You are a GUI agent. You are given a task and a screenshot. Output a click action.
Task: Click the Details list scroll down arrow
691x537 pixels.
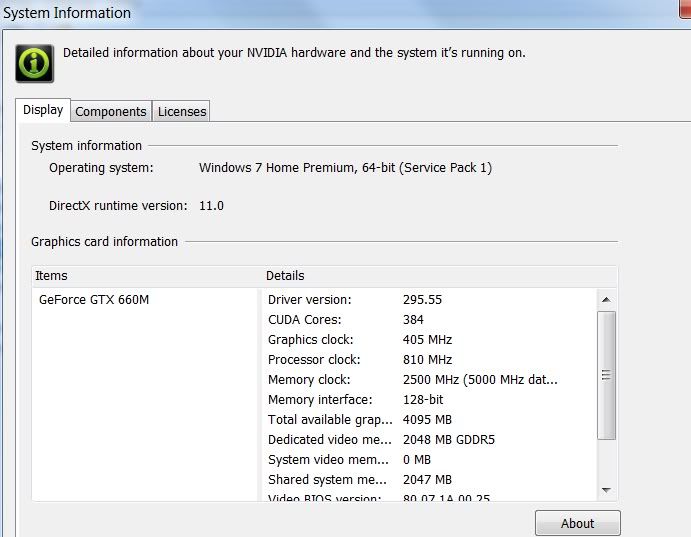606,490
